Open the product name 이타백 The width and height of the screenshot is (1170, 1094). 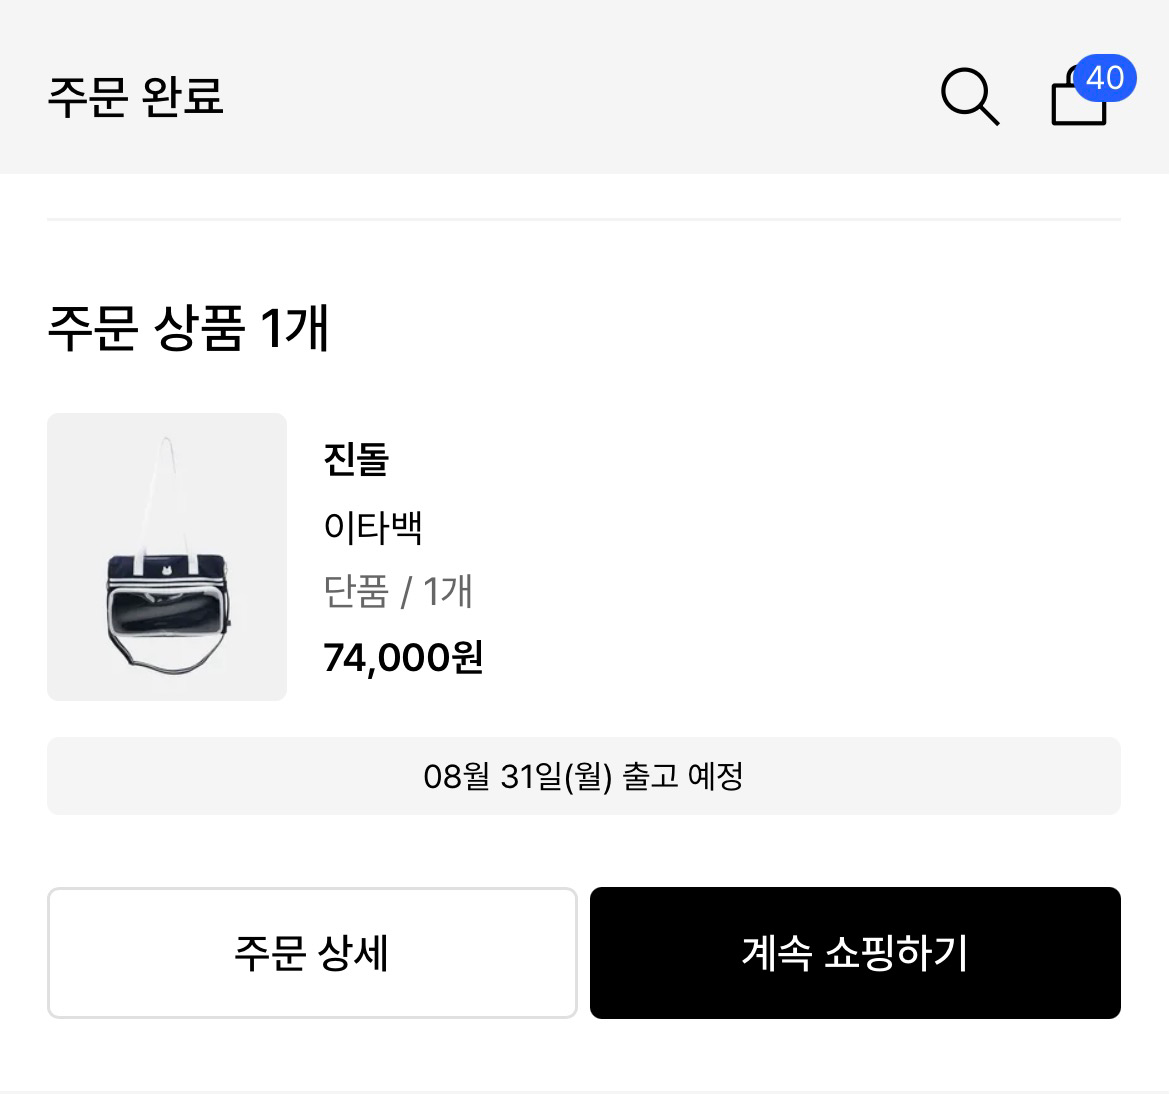pyautogui.click(x=373, y=526)
